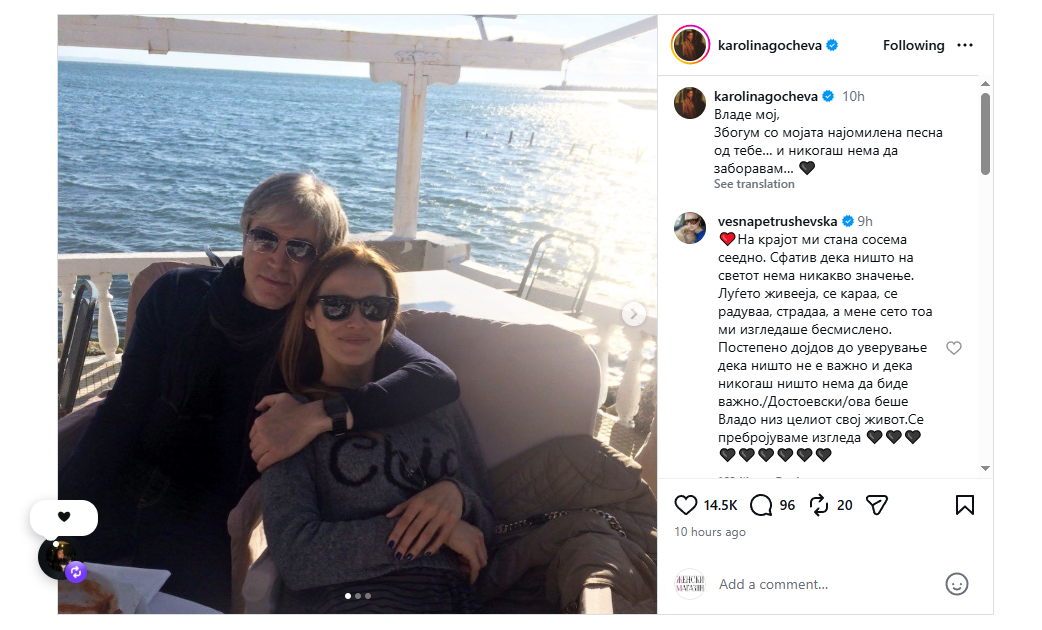Screen dimensions: 1042x630
Task: Open comments via speech bubble icon
Action: (761, 505)
